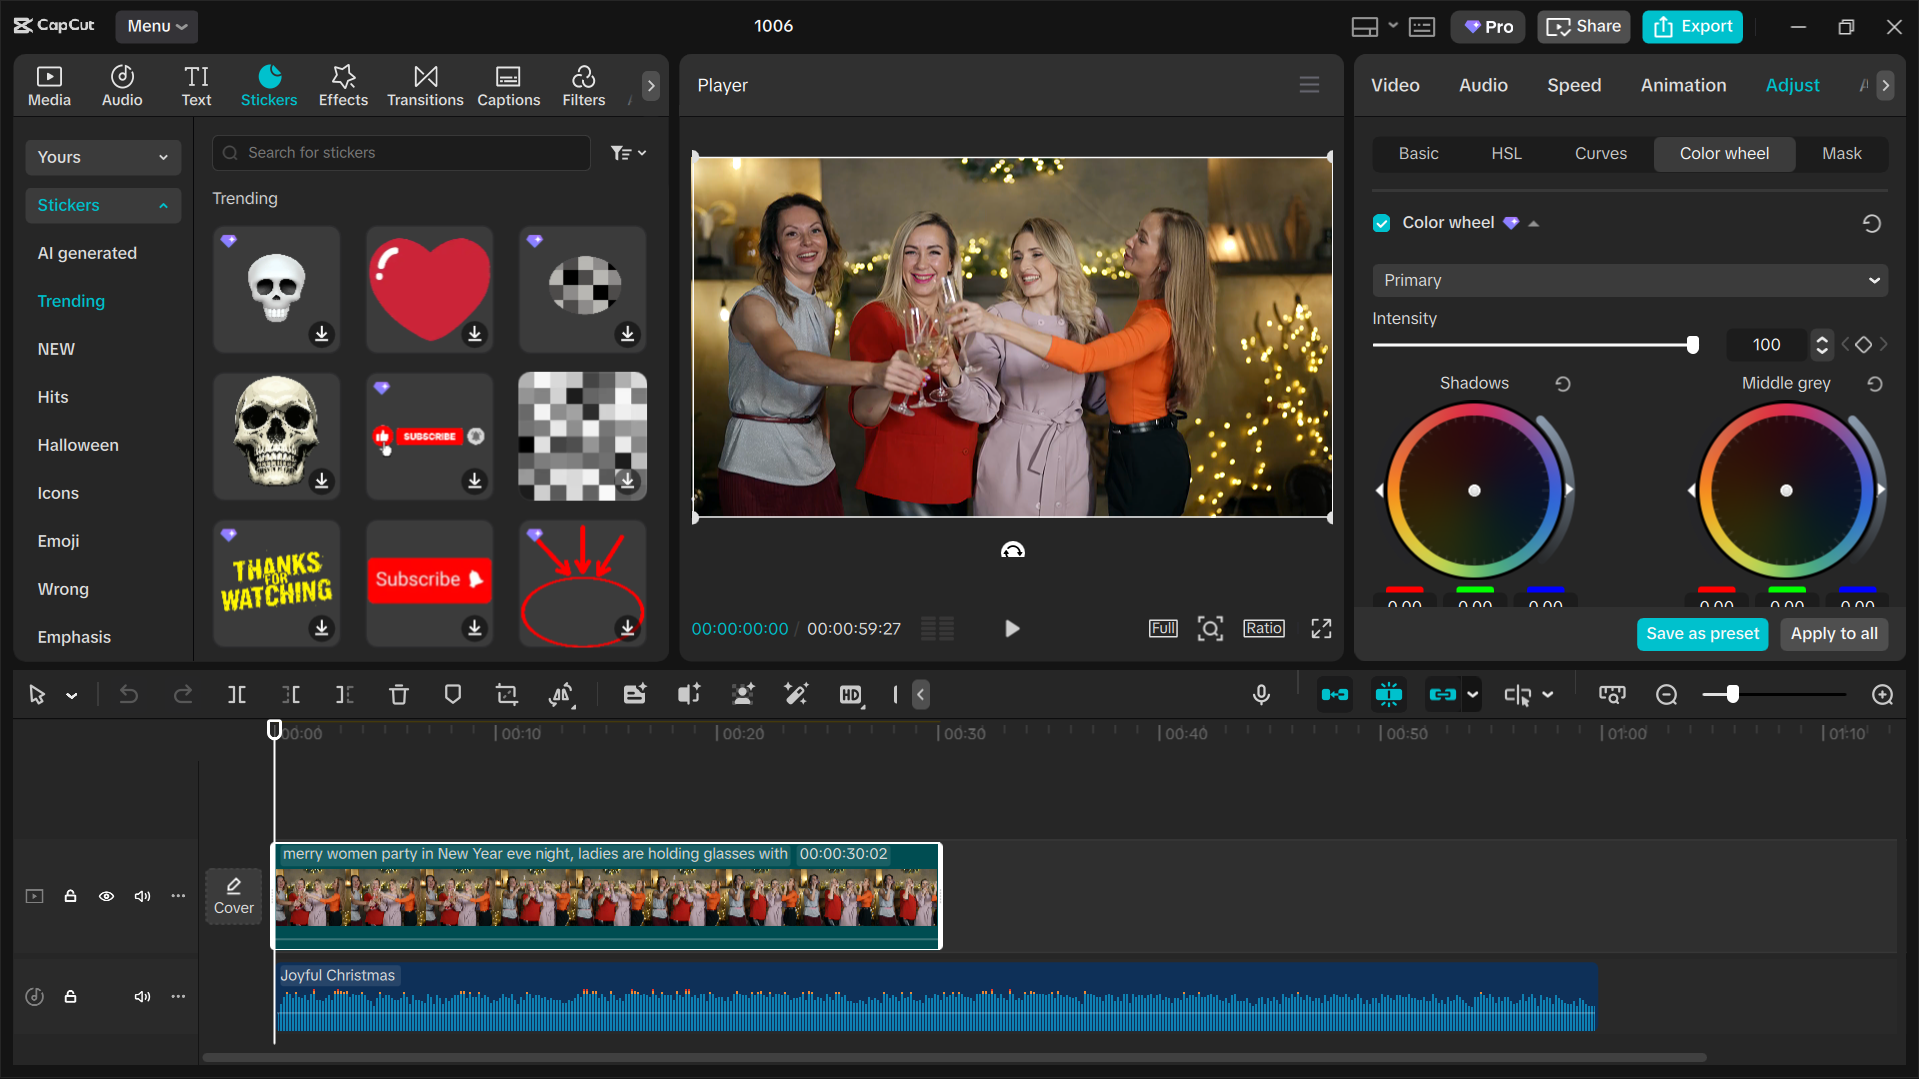The width and height of the screenshot is (1919, 1079).
Task: Click the undo arrow in timeline toolbar
Action: click(x=129, y=694)
